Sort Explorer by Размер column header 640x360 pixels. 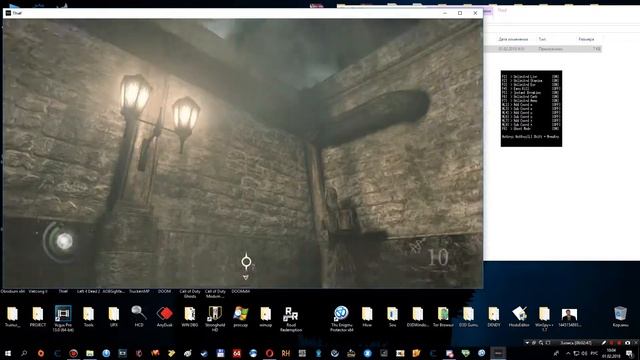coord(586,39)
